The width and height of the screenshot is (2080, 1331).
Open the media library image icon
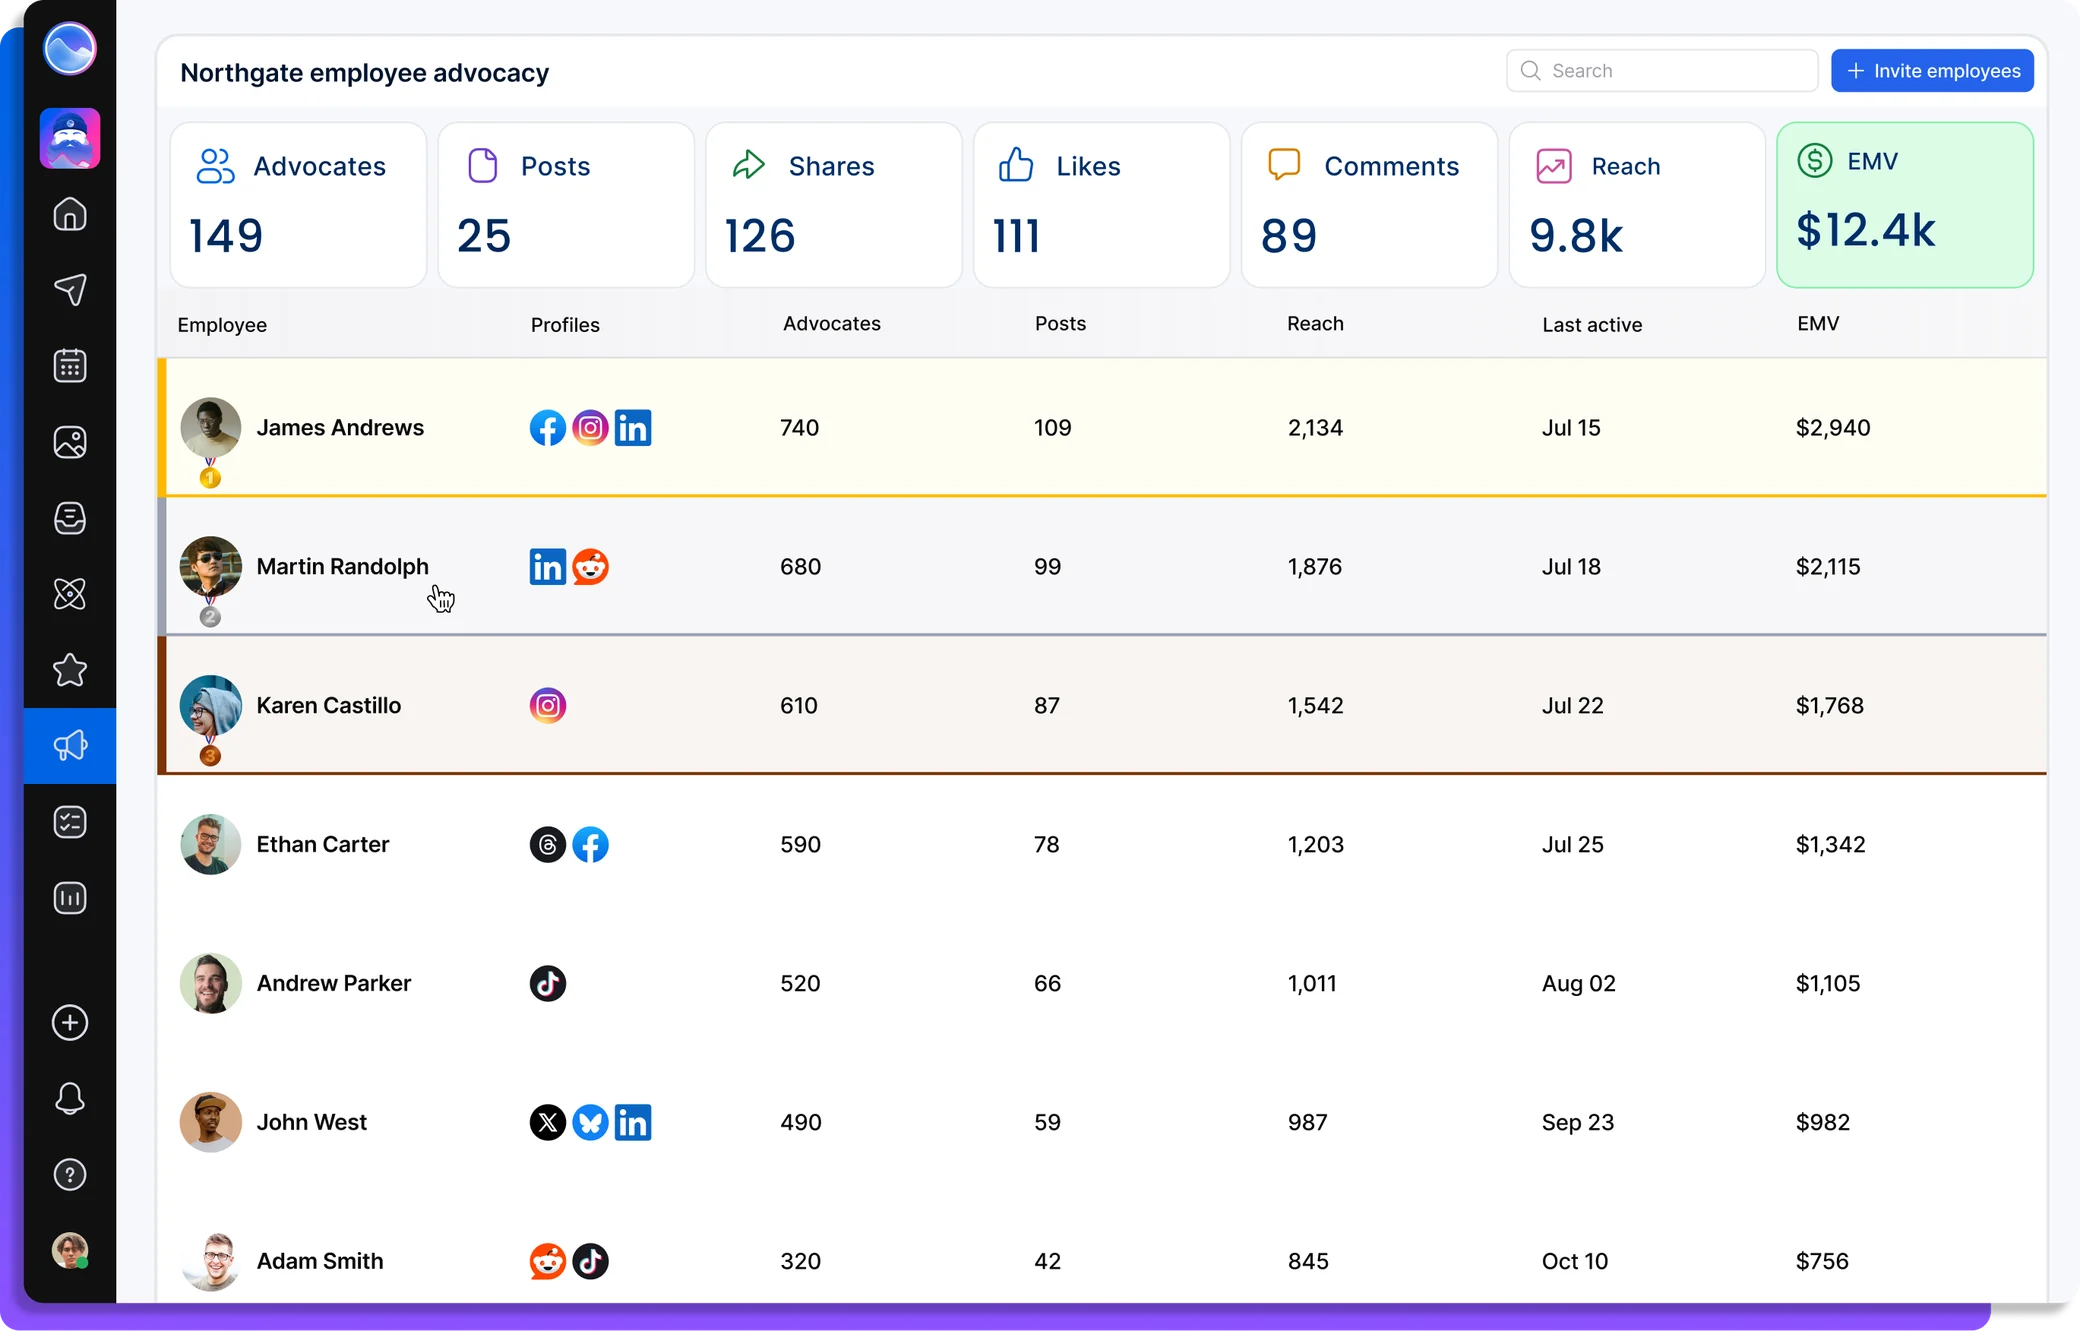[70, 442]
